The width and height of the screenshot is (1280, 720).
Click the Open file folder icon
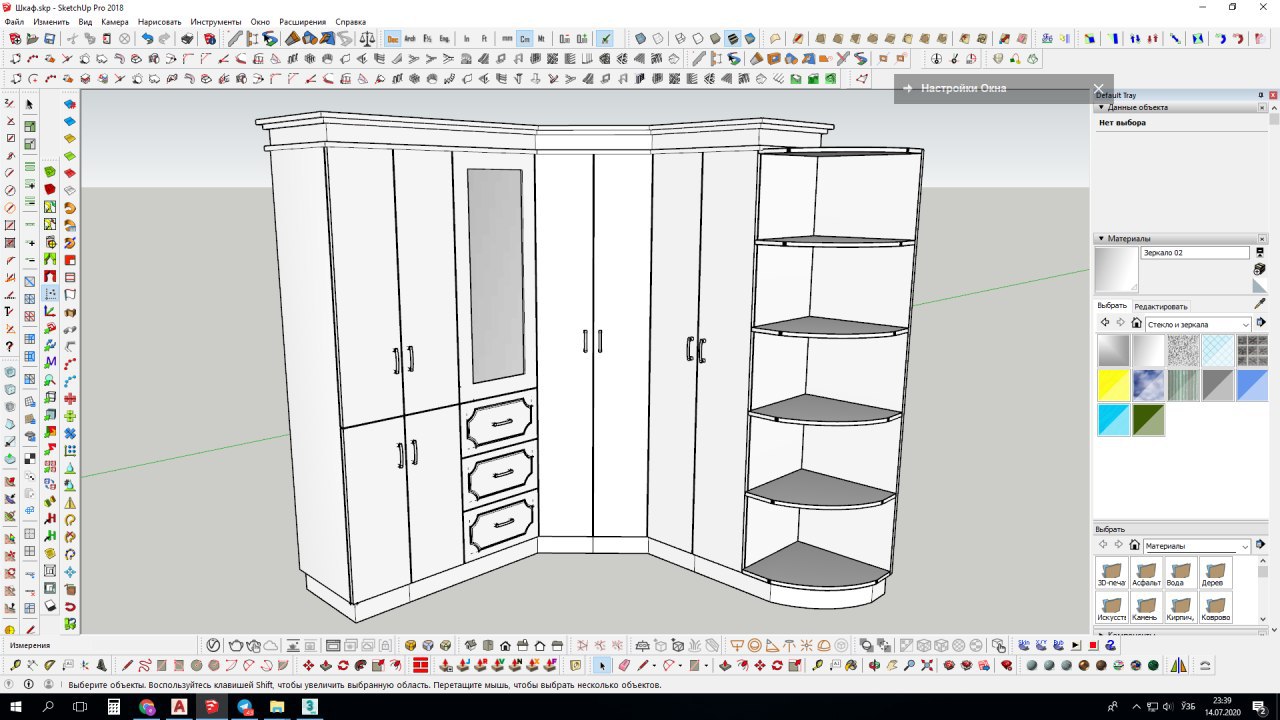32,39
